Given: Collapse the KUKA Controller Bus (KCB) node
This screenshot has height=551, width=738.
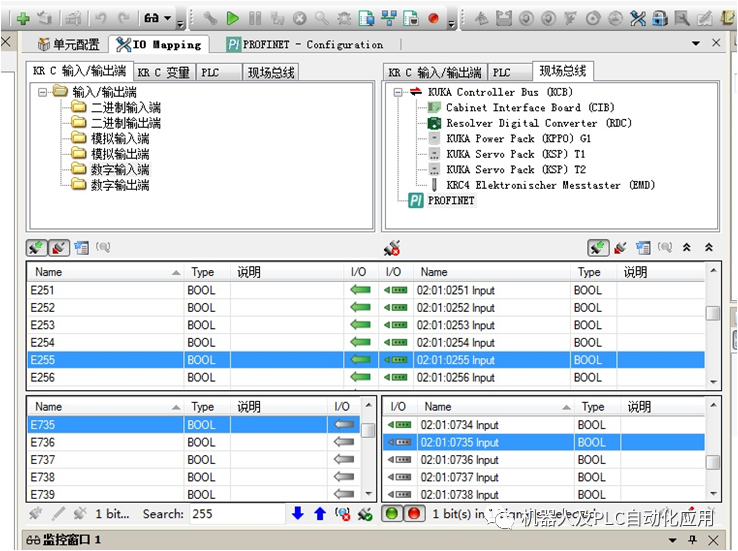Looking at the screenshot, I should pos(398,92).
